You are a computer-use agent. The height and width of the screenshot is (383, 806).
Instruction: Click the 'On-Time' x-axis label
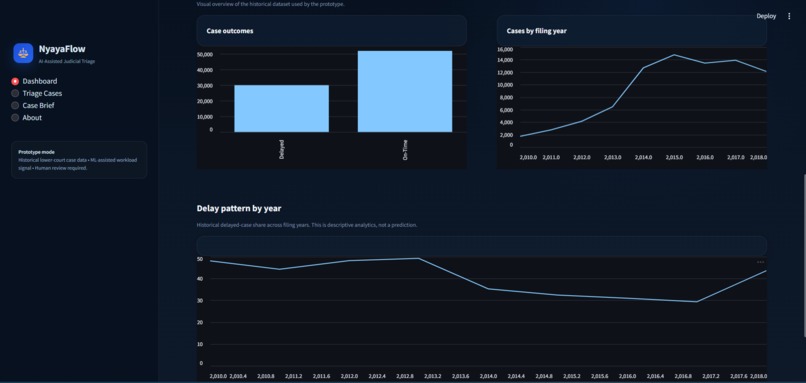405,150
